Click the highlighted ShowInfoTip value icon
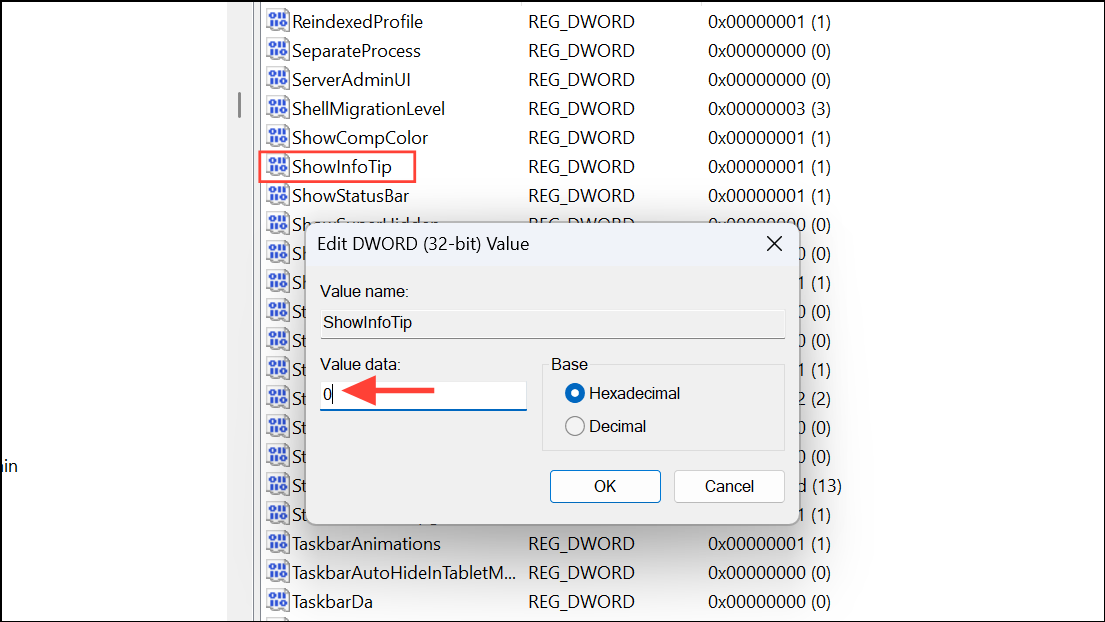 tap(277, 166)
